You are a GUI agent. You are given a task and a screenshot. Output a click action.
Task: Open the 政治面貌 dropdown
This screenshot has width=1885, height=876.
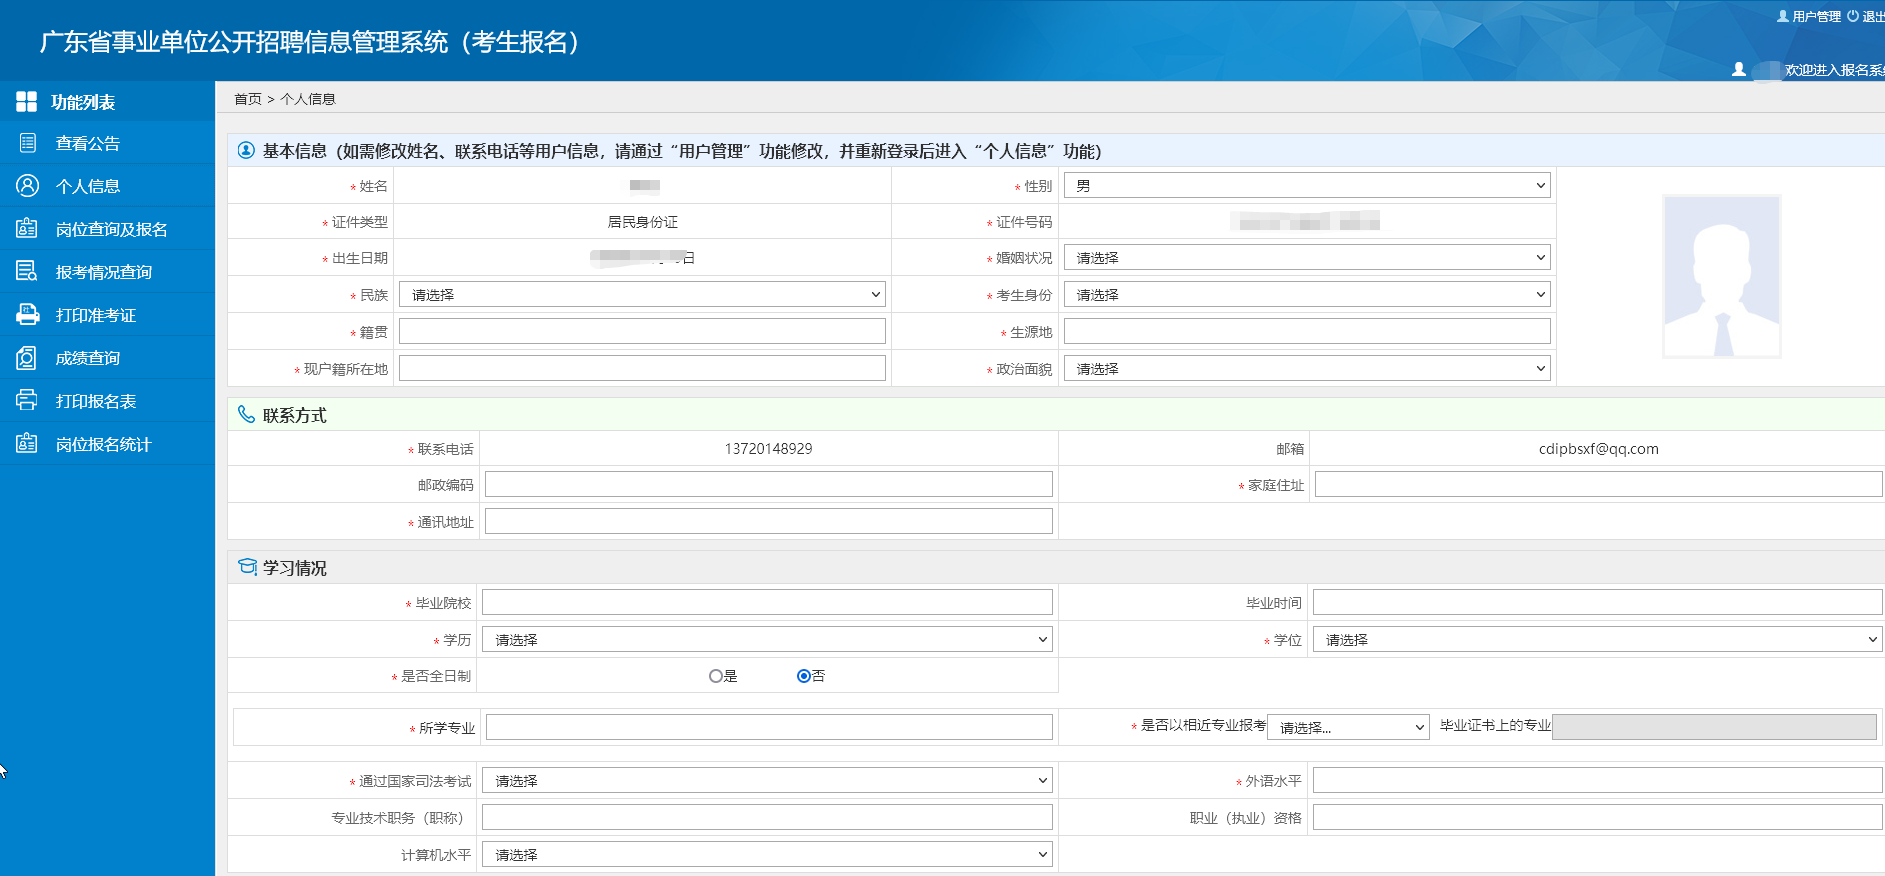click(1306, 369)
